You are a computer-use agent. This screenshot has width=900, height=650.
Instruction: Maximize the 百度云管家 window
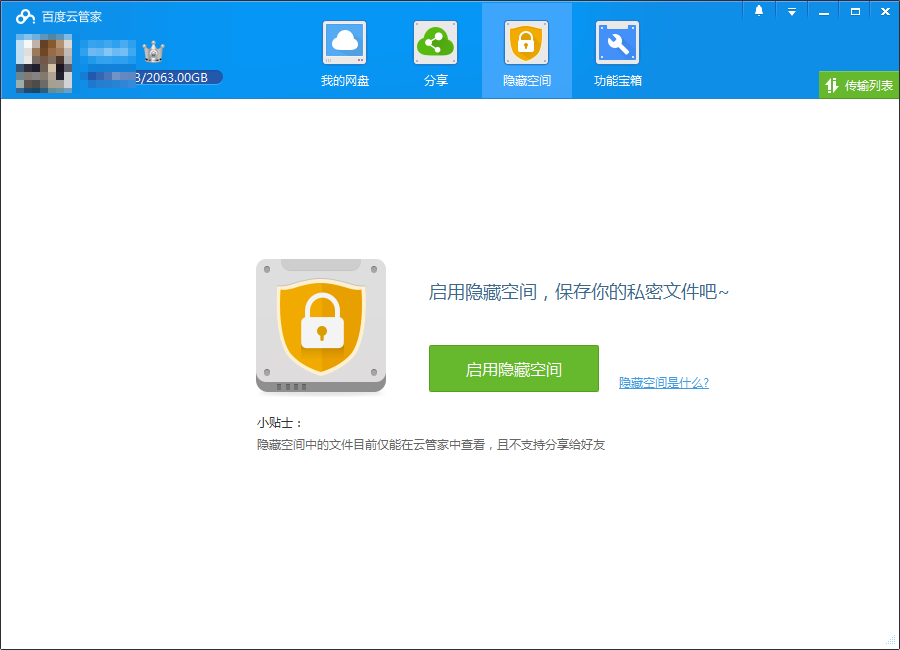pos(855,11)
